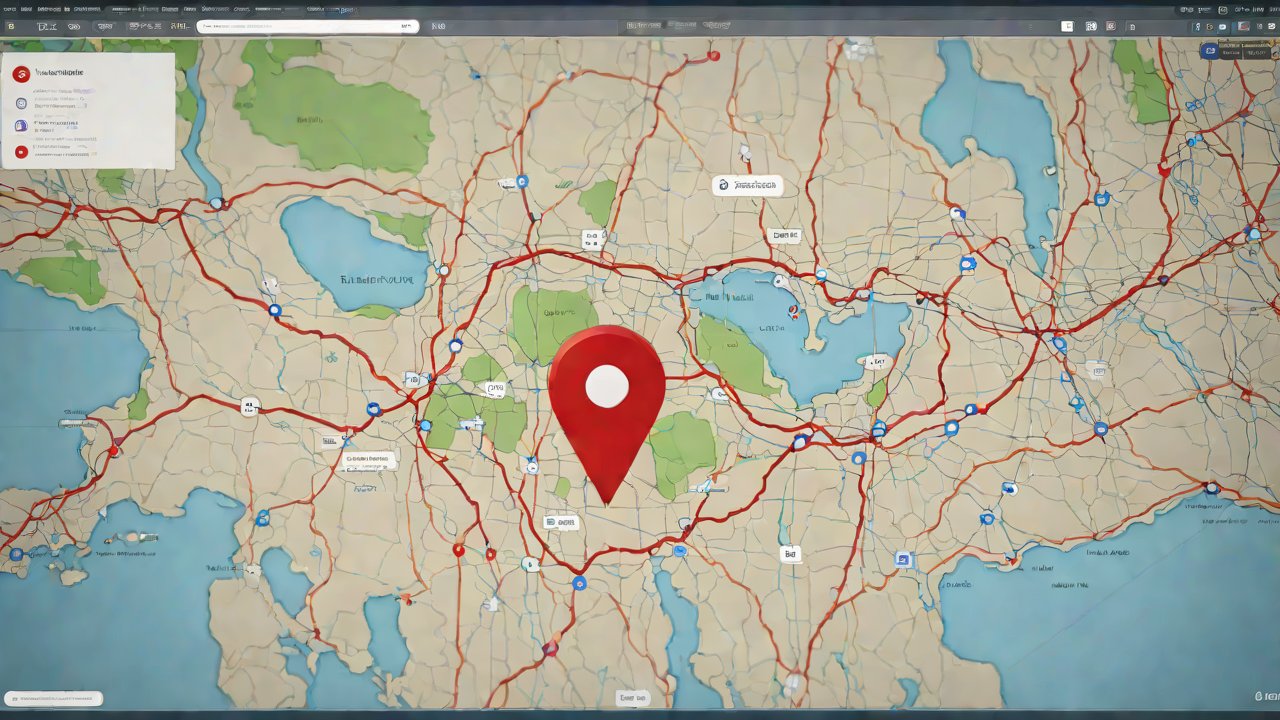Open the white place label above the central lake
1280x720 pixels.
click(747, 185)
